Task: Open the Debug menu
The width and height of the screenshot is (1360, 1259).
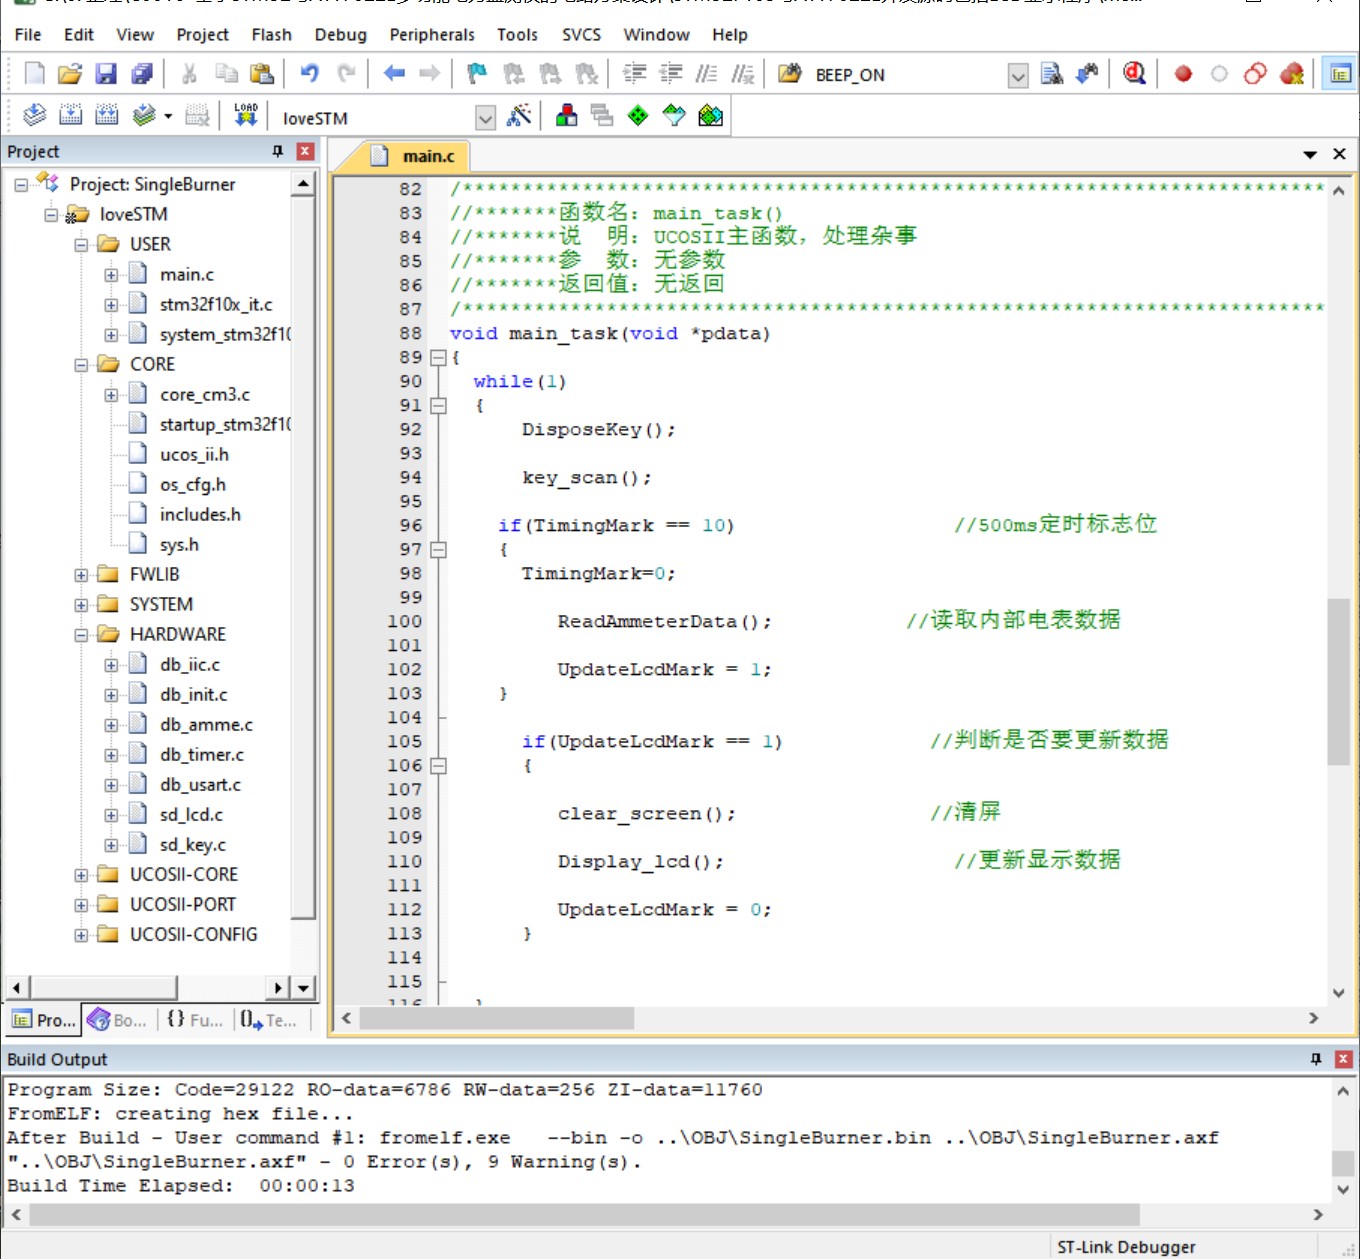Action: [341, 34]
